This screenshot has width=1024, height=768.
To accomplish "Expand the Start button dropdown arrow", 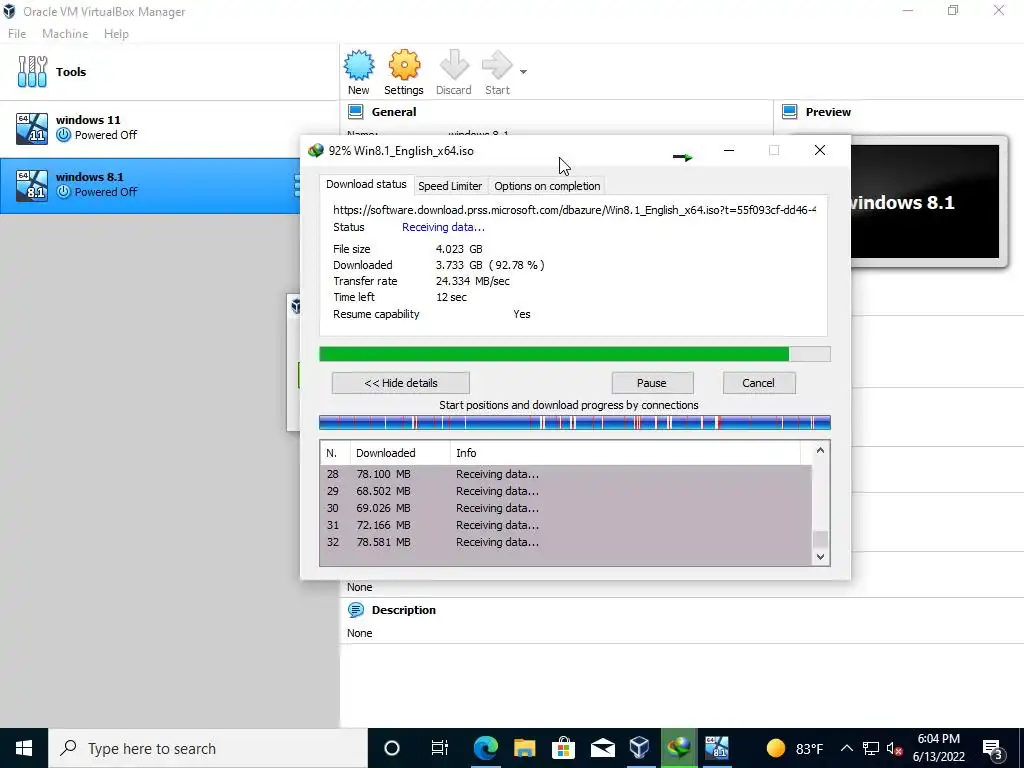I will (x=523, y=72).
